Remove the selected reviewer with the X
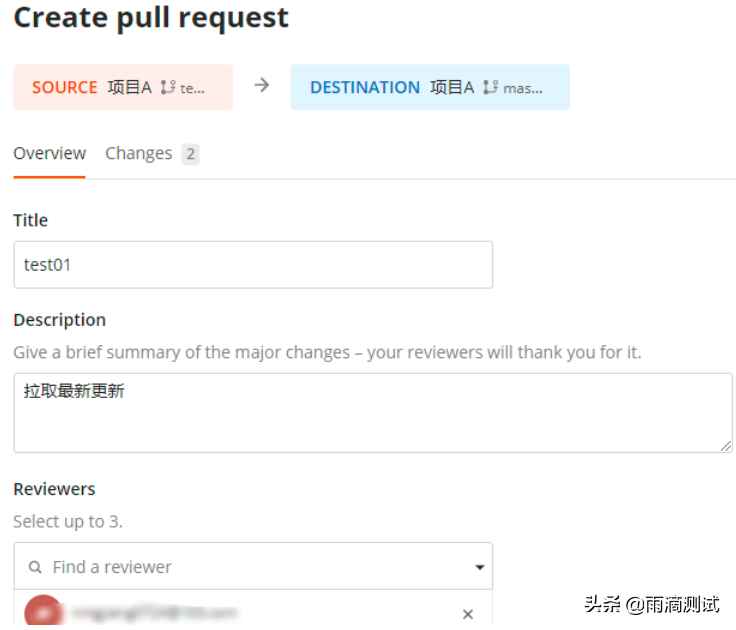This screenshot has height=630, width=736. pos(468,614)
